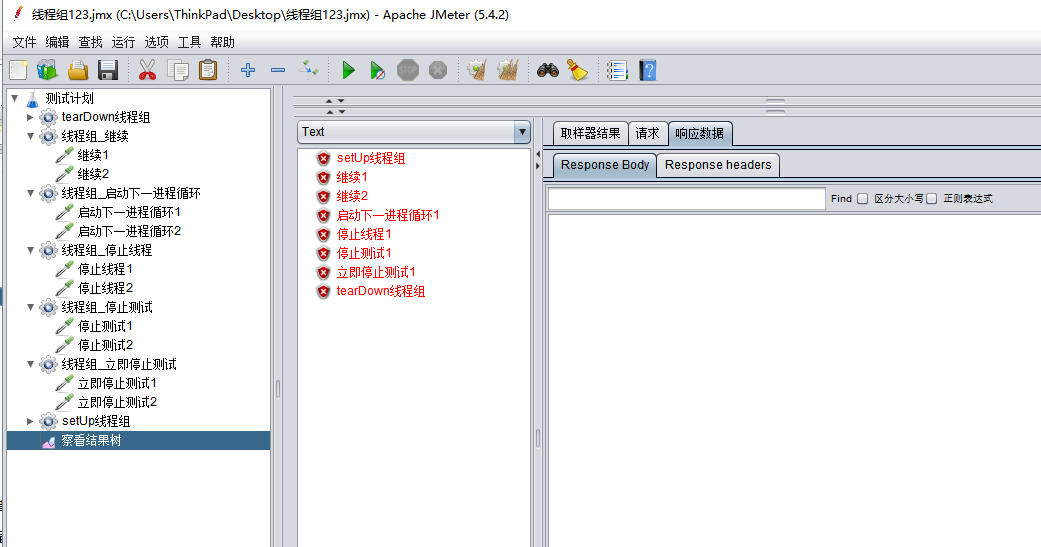The width and height of the screenshot is (1041, 547).
Task: Click the blue plus Expand All icon
Action: 248,70
